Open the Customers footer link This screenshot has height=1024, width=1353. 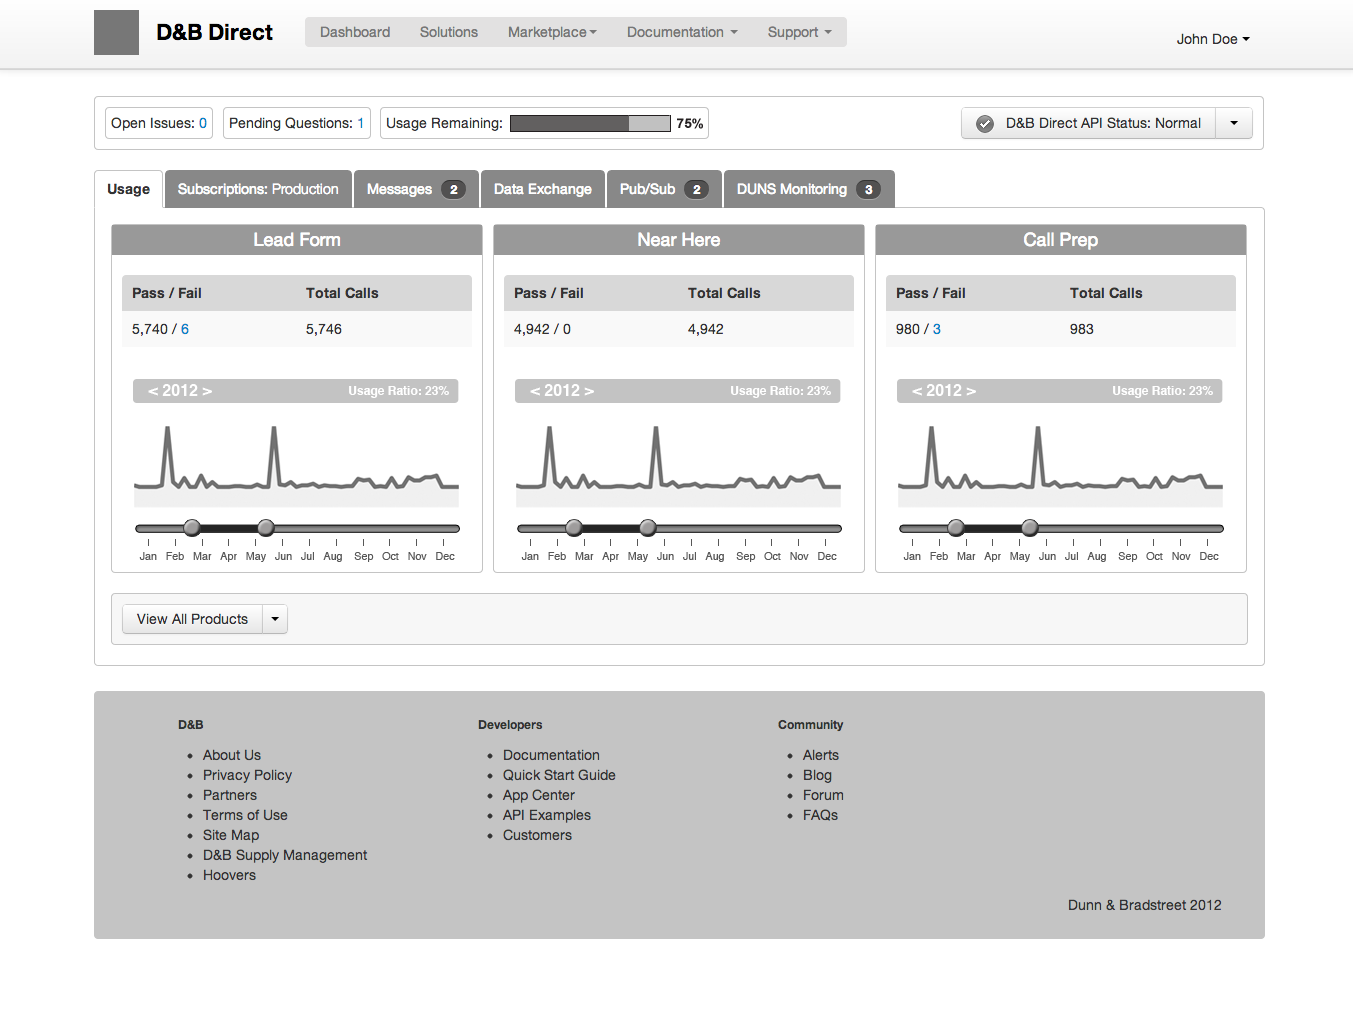click(537, 835)
